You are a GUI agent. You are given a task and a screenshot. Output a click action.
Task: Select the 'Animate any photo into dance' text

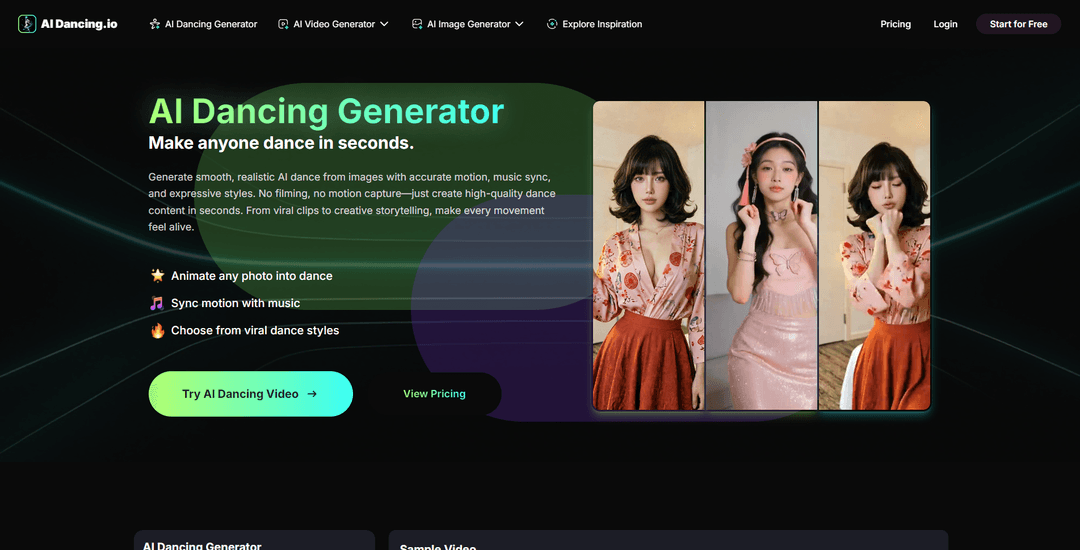click(x=251, y=276)
